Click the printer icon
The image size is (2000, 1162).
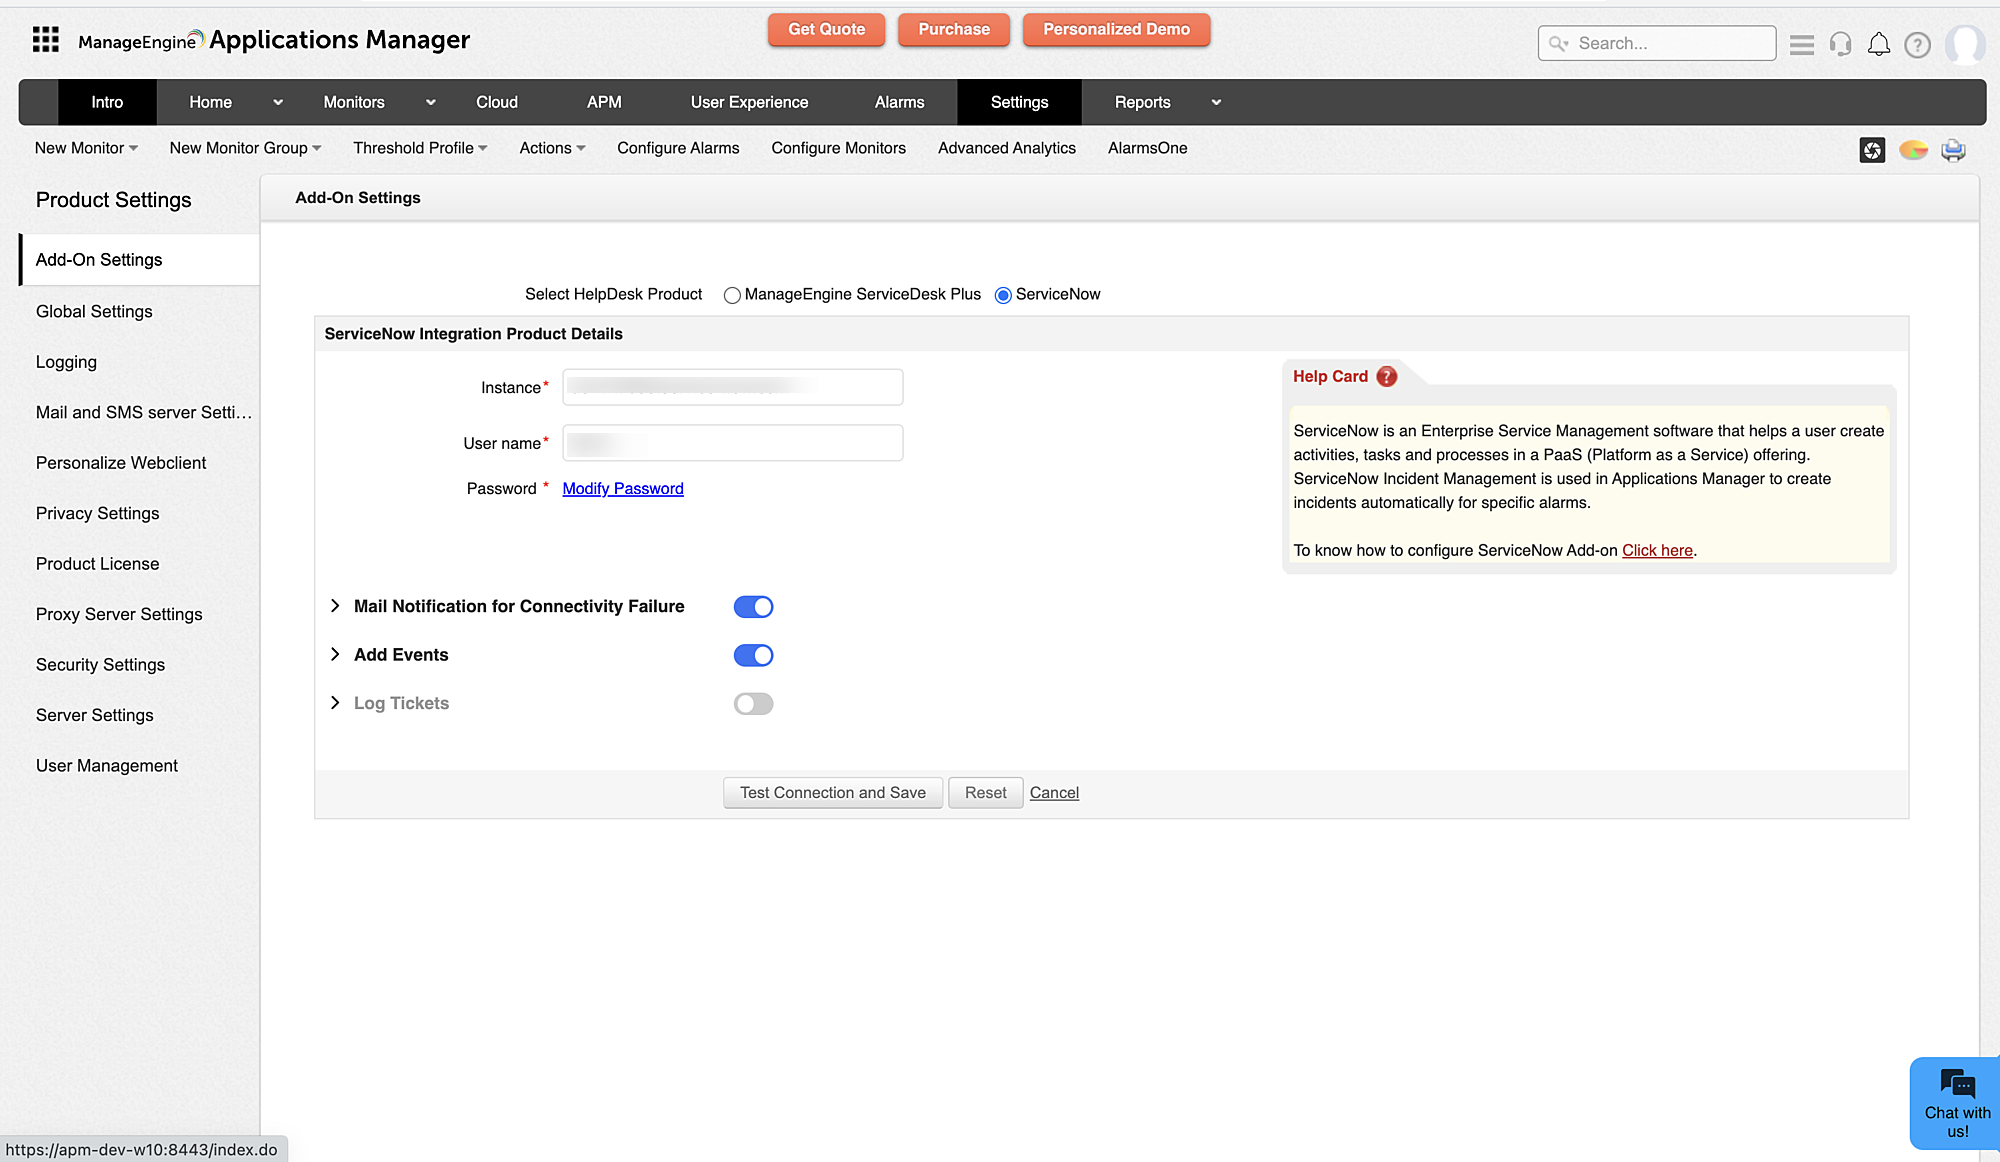[1953, 150]
